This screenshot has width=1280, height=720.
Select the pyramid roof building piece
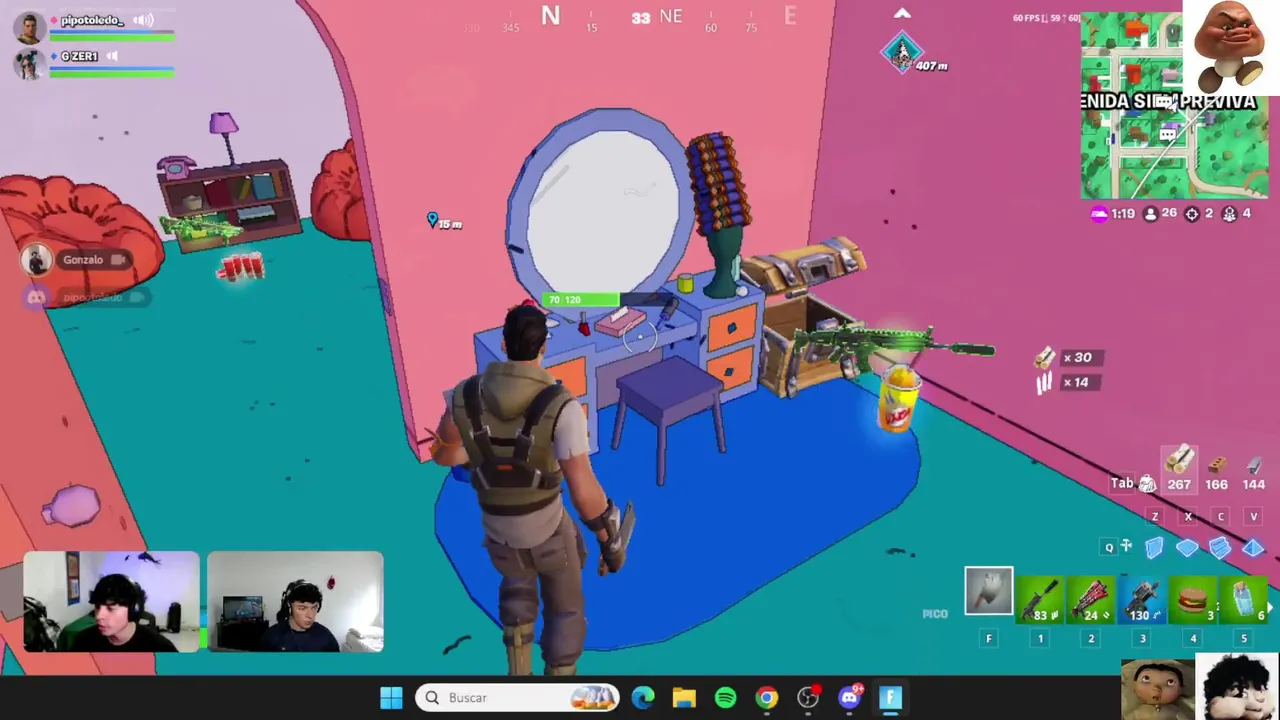pos(1253,548)
